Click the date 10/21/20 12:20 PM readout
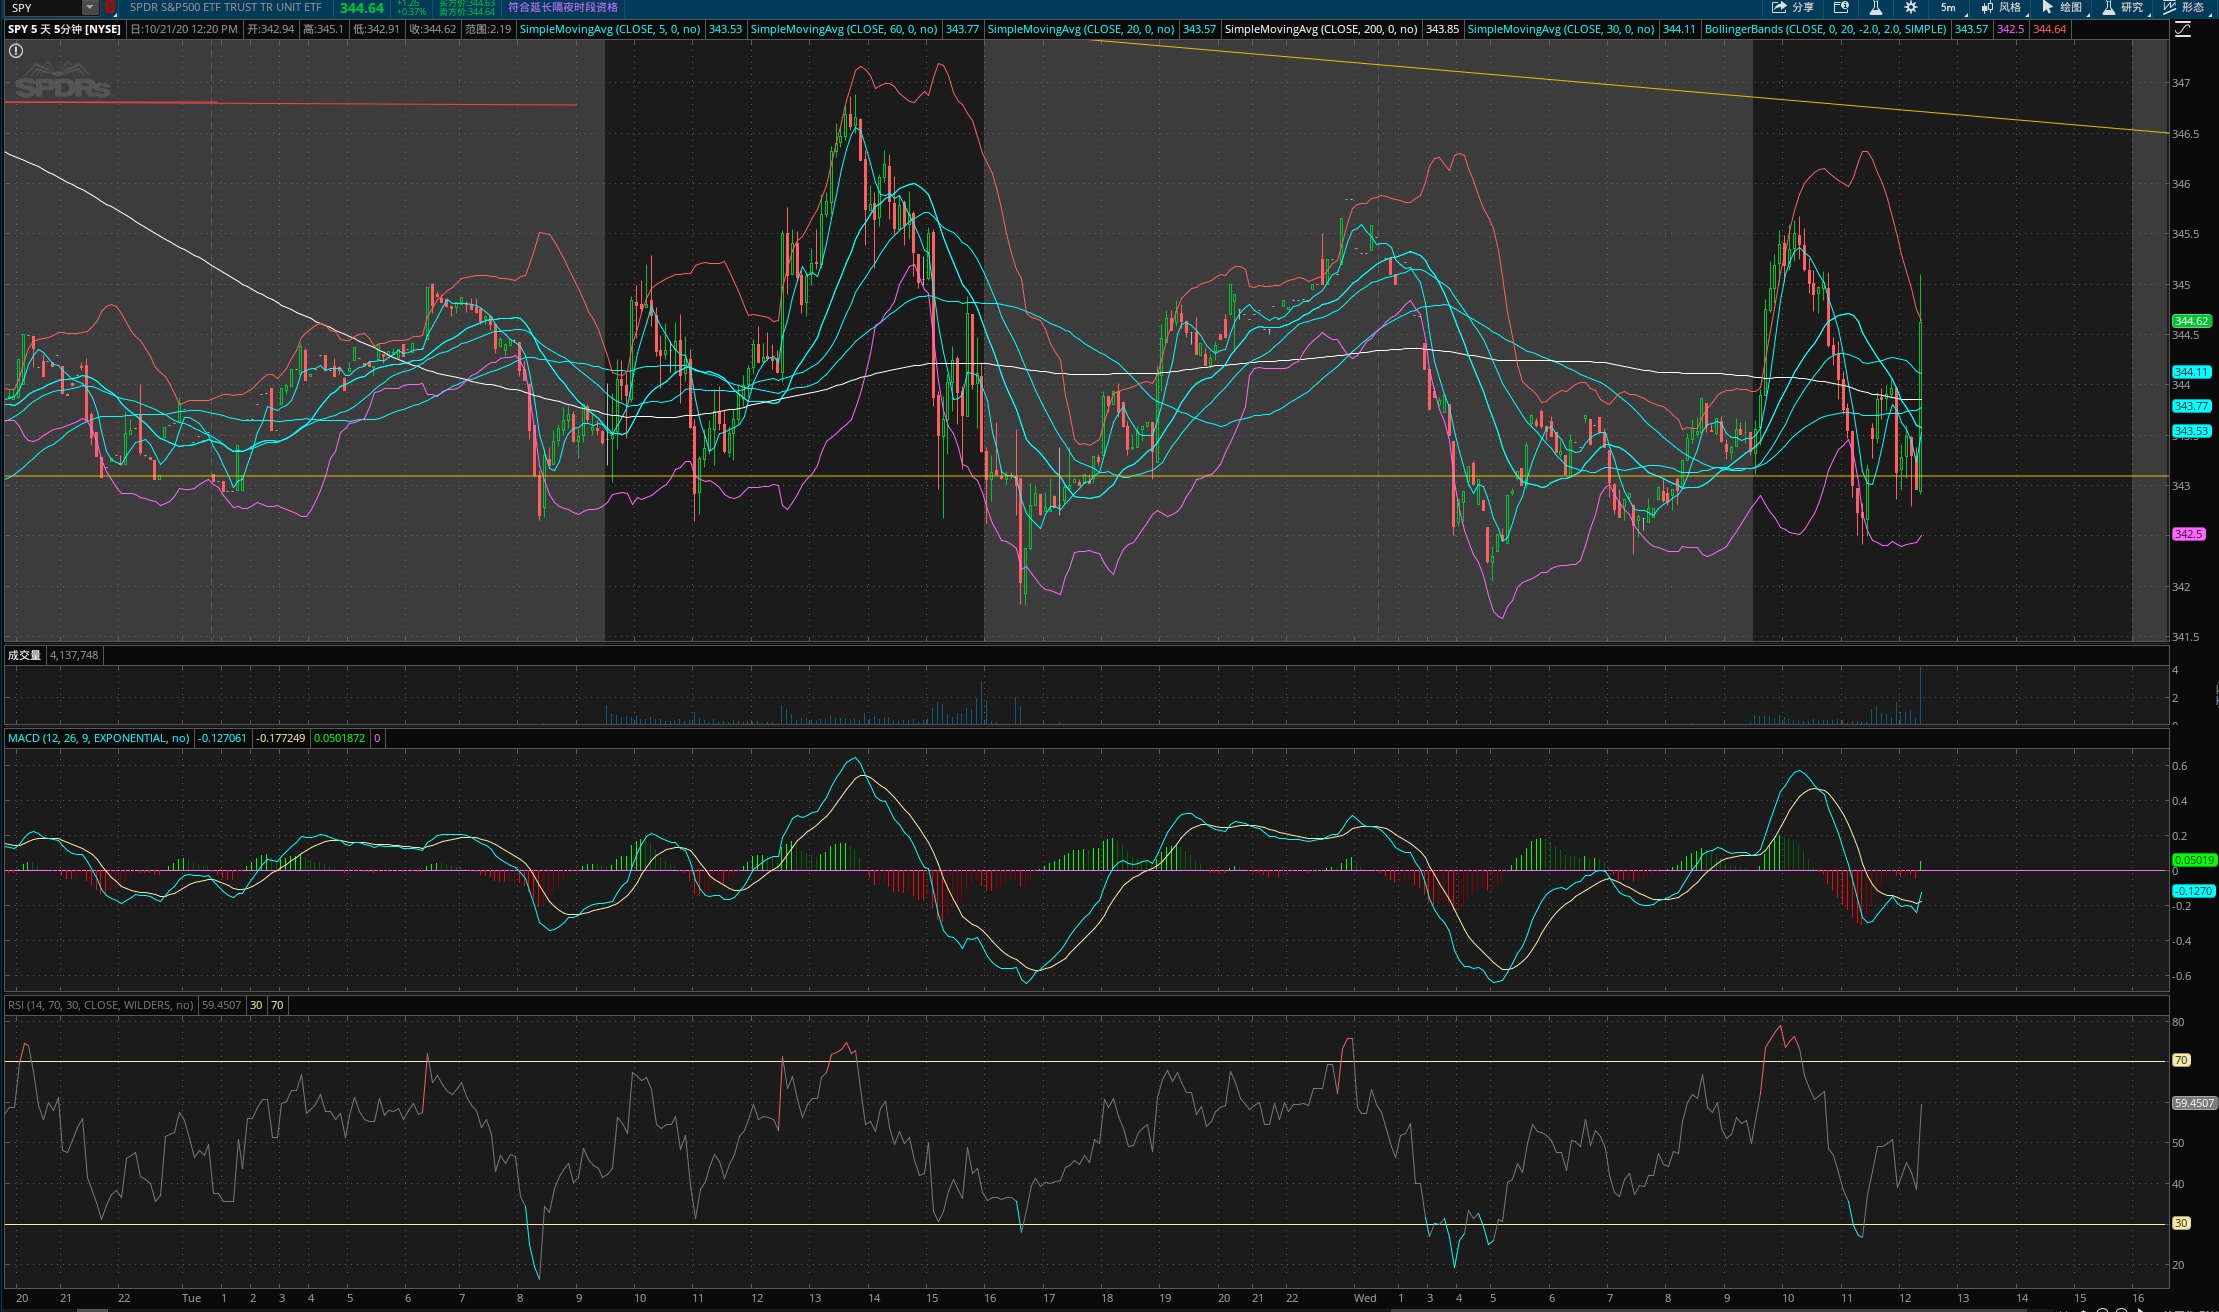The height and width of the screenshot is (1312, 2219). click(x=184, y=29)
